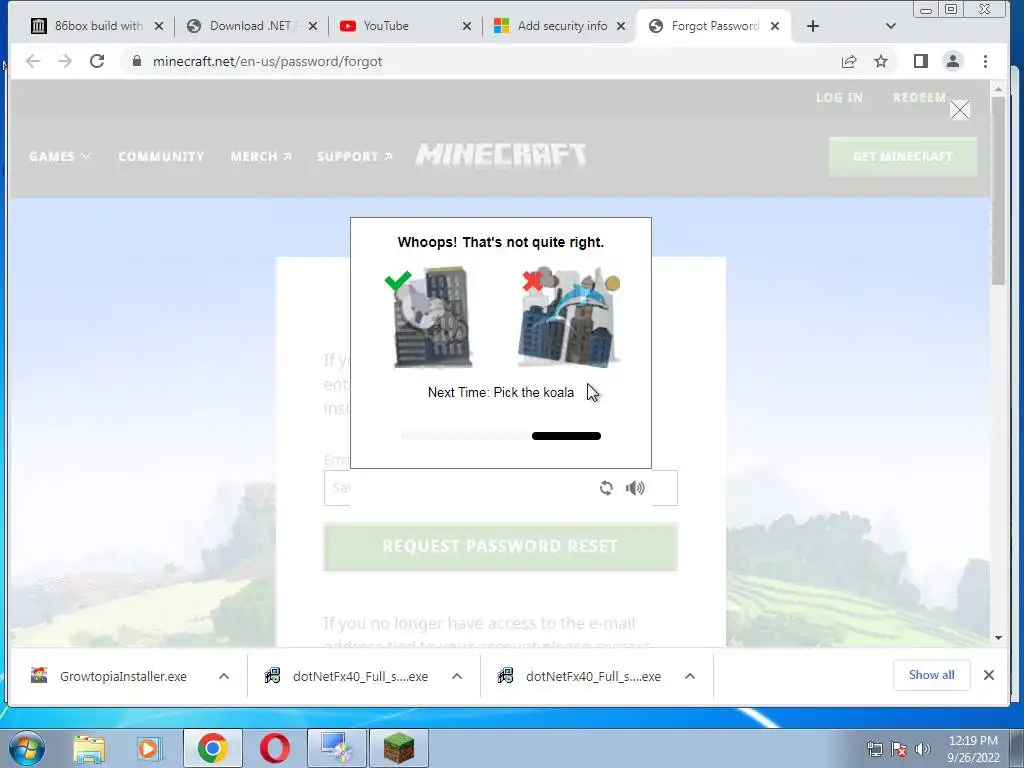The height and width of the screenshot is (768, 1024).
Task: Click the page vertical scrollbar thumb
Action: pos(998,191)
